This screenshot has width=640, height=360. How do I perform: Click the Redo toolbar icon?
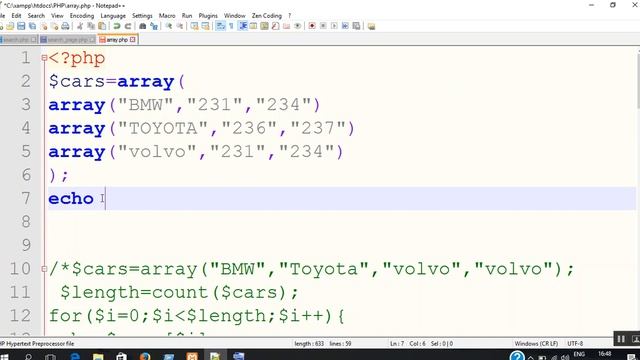pos(128,26)
